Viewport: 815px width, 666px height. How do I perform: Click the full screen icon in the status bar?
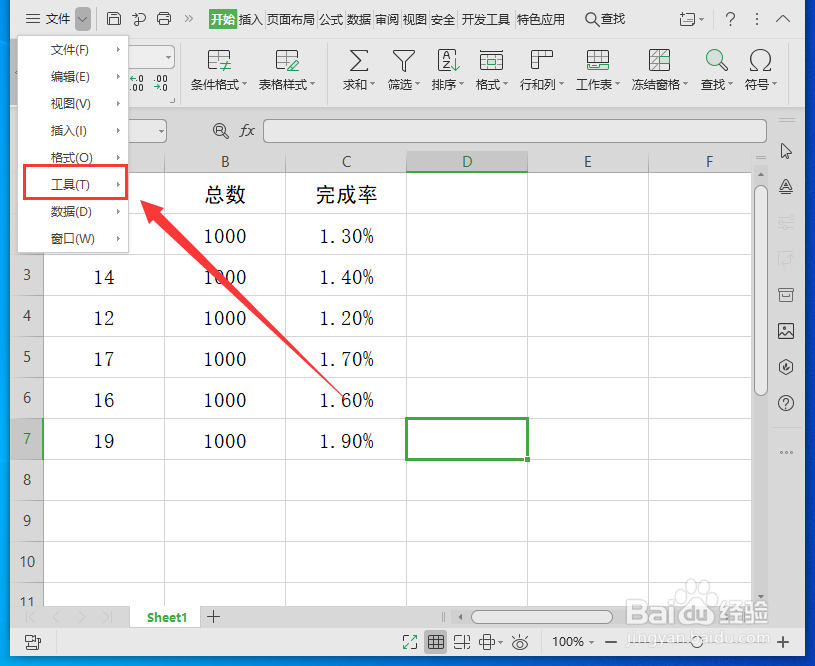tap(410, 643)
